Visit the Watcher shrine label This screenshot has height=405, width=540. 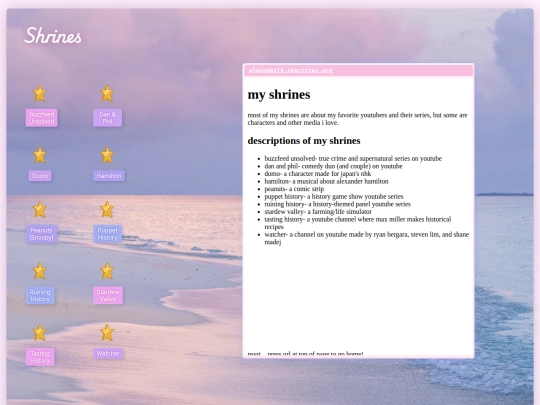coord(108,353)
